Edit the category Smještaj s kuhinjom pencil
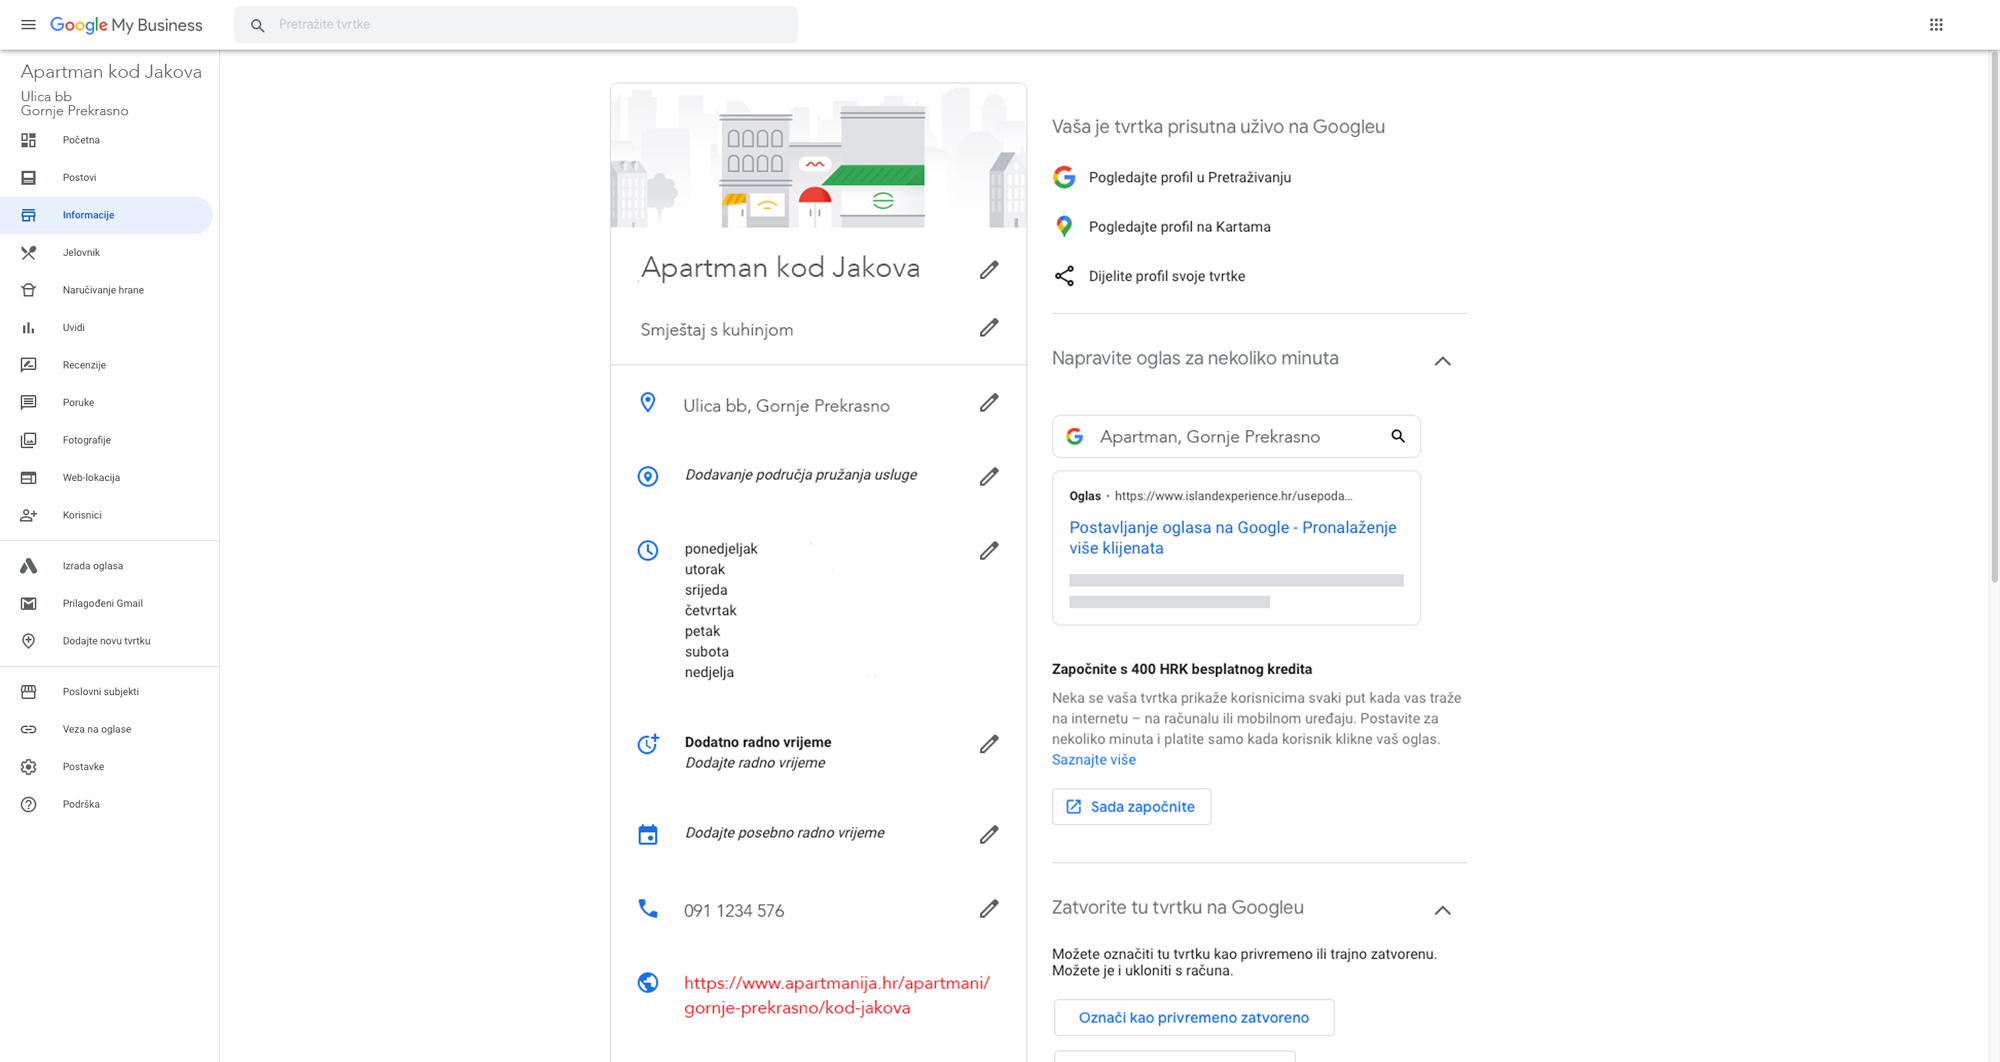The height and width of the screenshot is (1062, 2000). 989,328
